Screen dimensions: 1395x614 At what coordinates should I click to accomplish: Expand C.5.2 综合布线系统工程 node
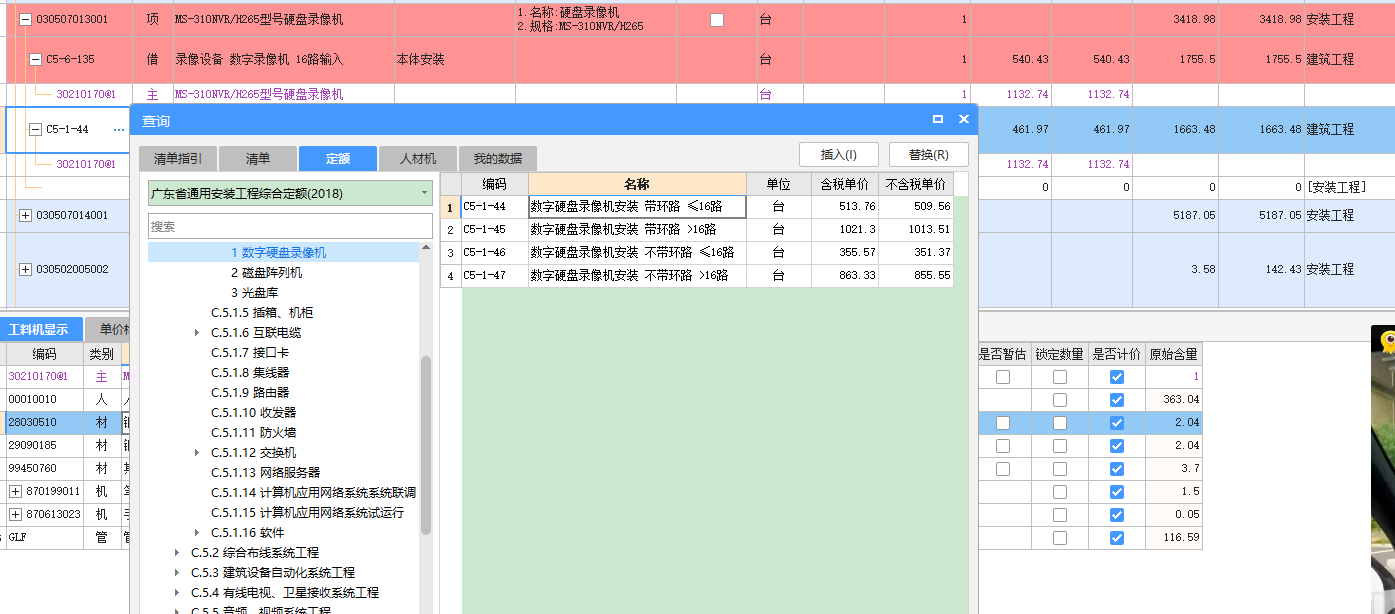click(x=178, y=553)
